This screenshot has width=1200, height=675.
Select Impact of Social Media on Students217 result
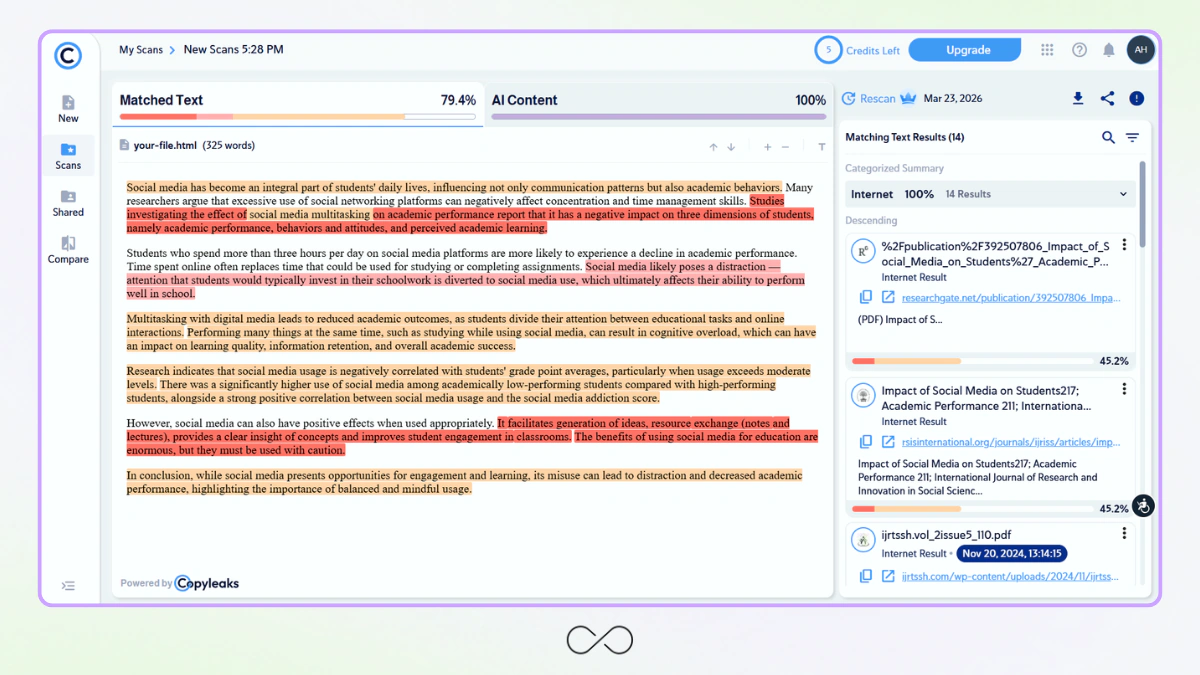point(986,398)
